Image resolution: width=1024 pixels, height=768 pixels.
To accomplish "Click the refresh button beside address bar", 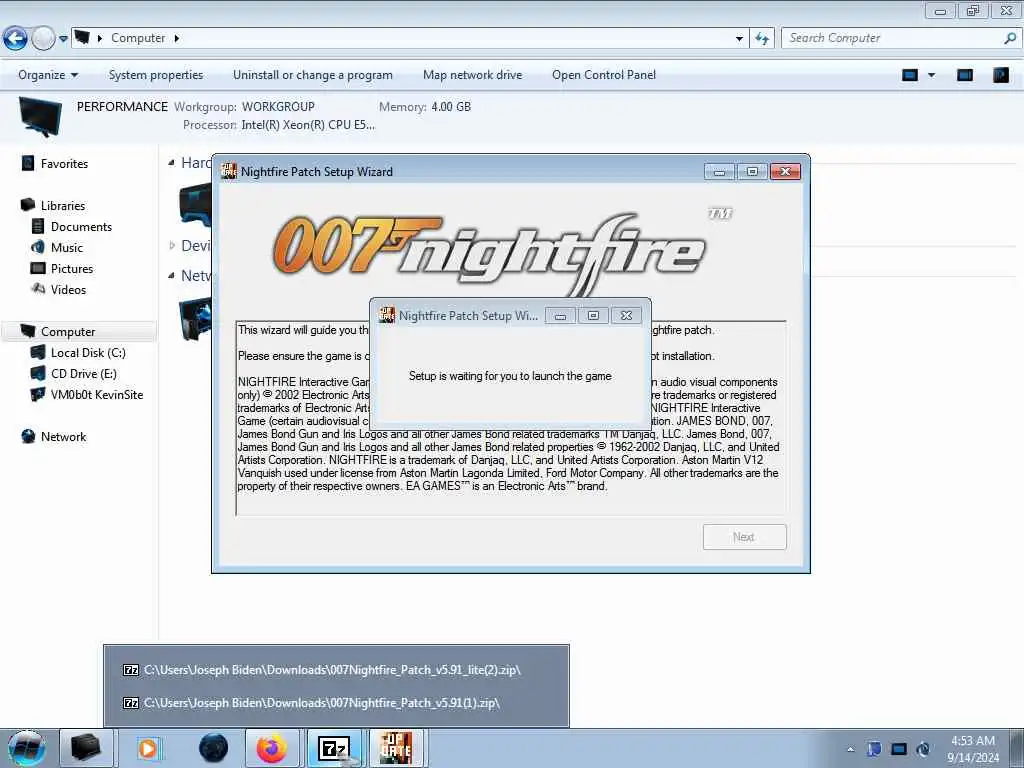I will 761,39.
